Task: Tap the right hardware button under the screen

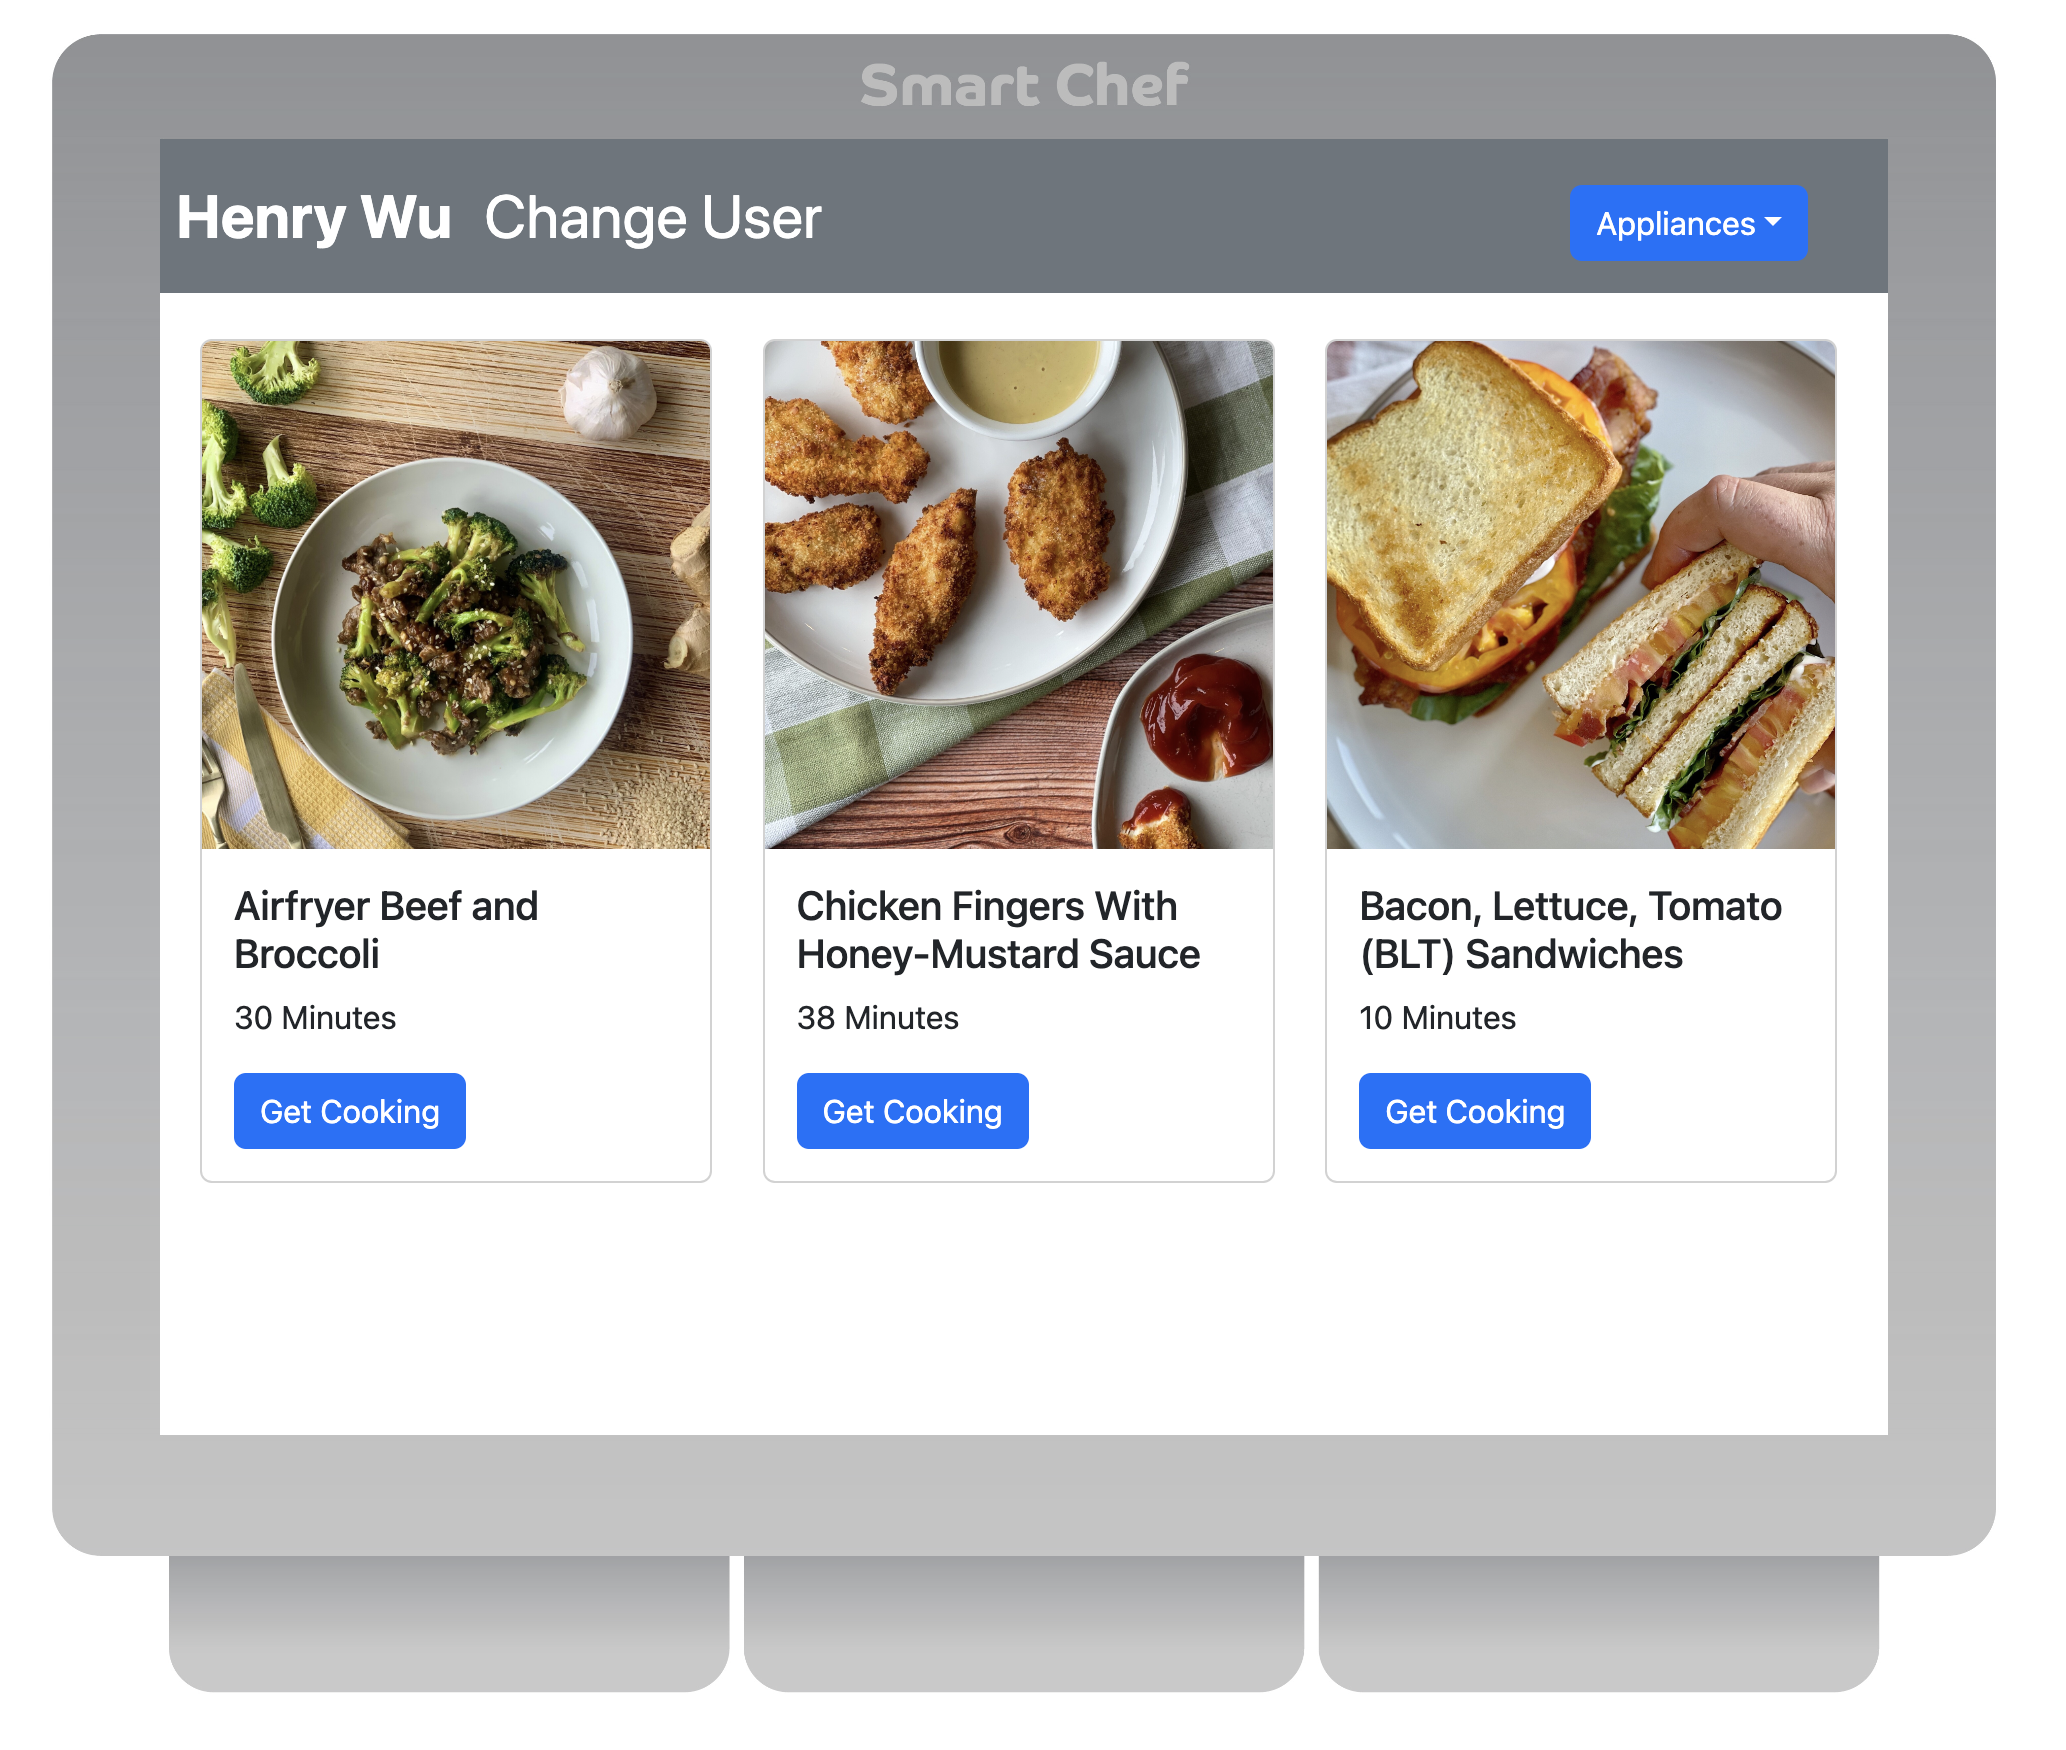Action: [1599, 1622]
